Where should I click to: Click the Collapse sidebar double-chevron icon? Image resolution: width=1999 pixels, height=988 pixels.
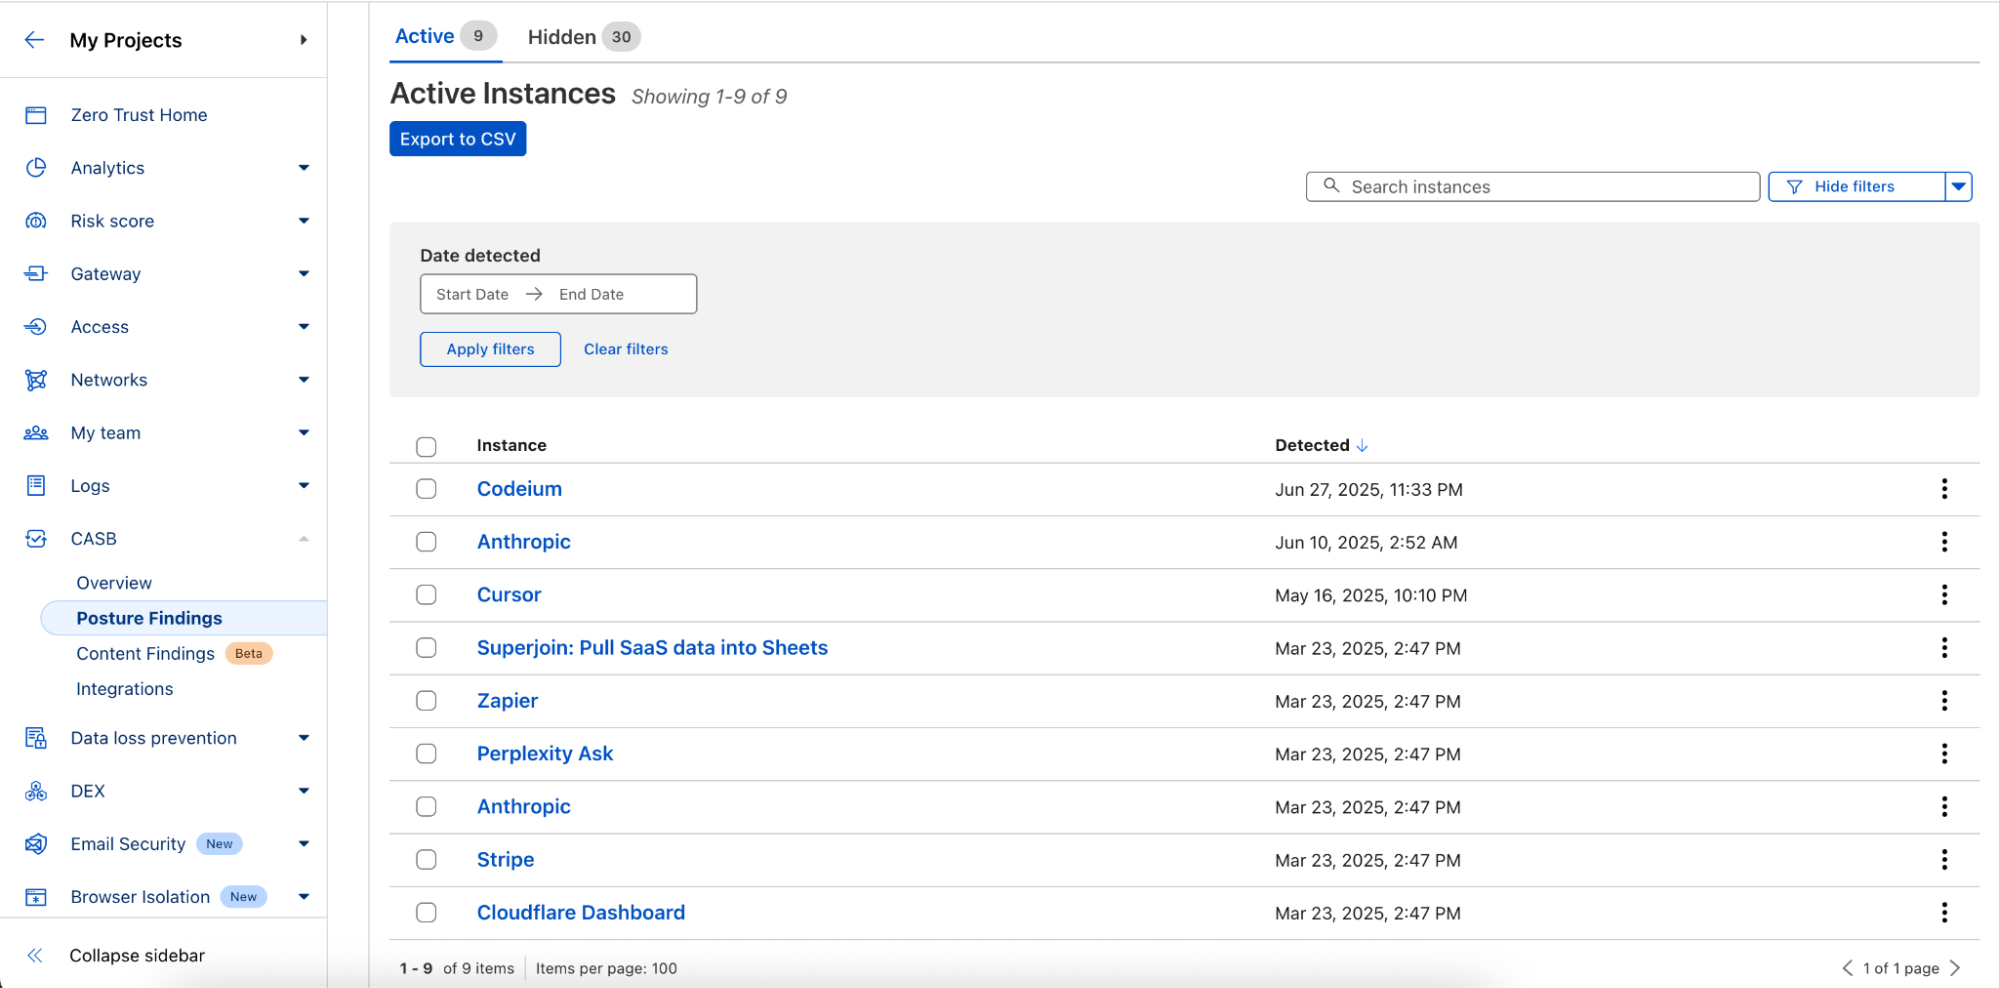point(35,955)
